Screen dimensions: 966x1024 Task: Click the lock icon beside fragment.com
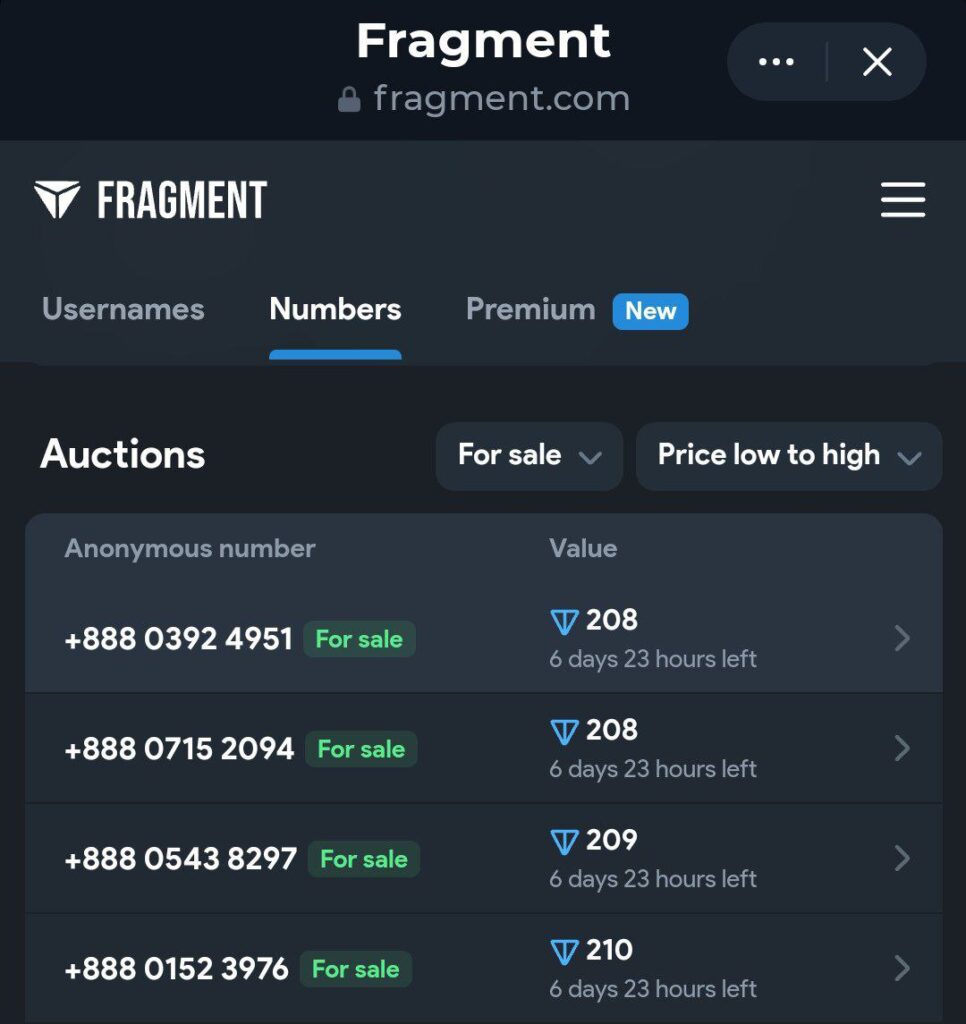pos(349,99)
